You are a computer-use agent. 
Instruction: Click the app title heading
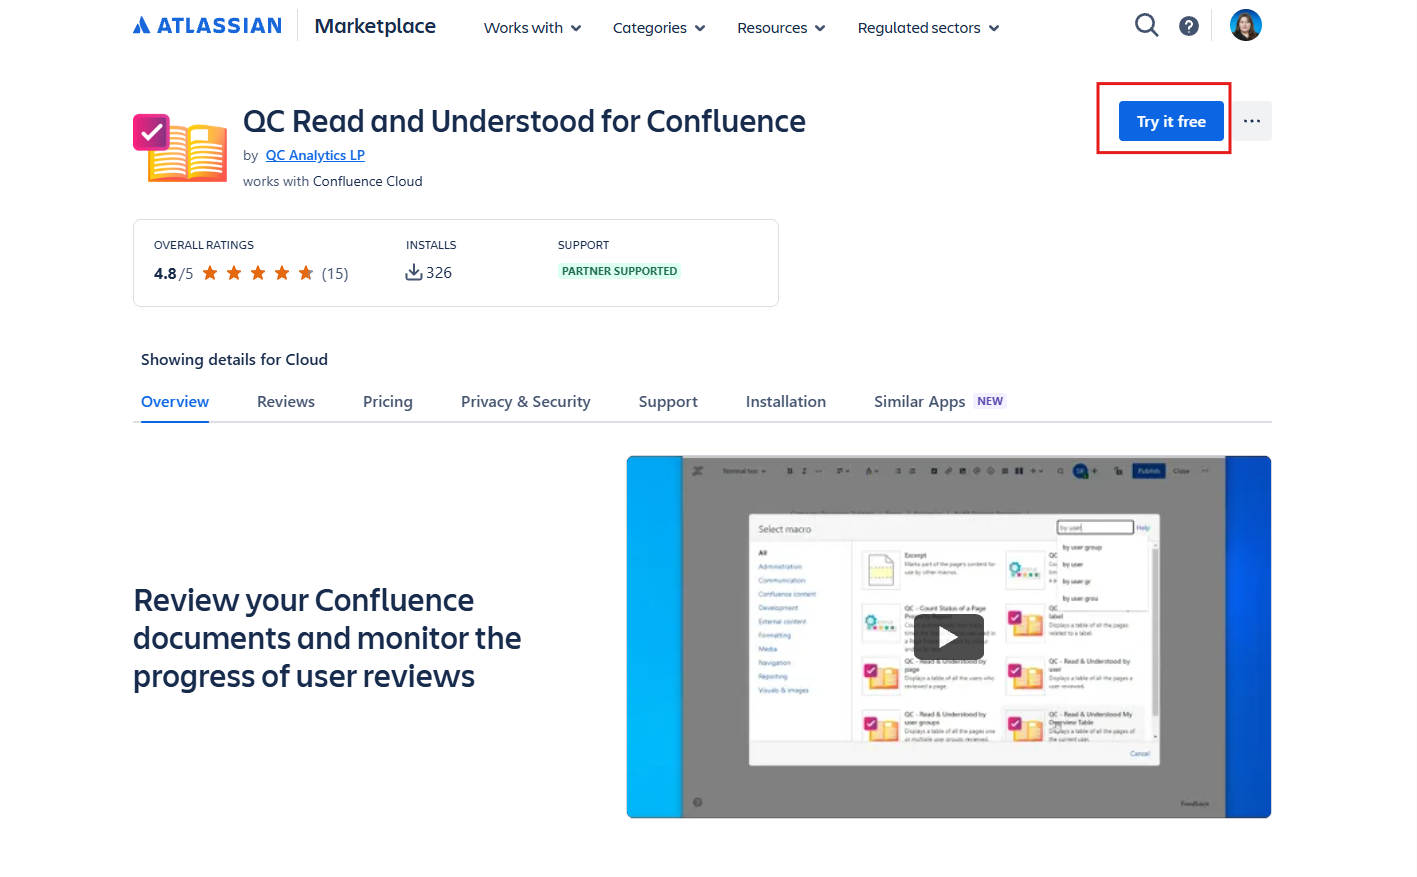(x=524, y=121)
